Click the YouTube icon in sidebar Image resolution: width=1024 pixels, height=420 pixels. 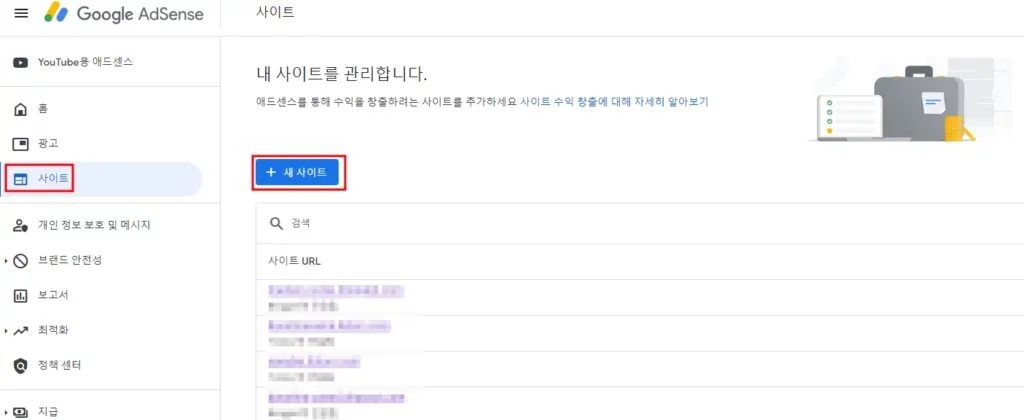coord(21,63)
